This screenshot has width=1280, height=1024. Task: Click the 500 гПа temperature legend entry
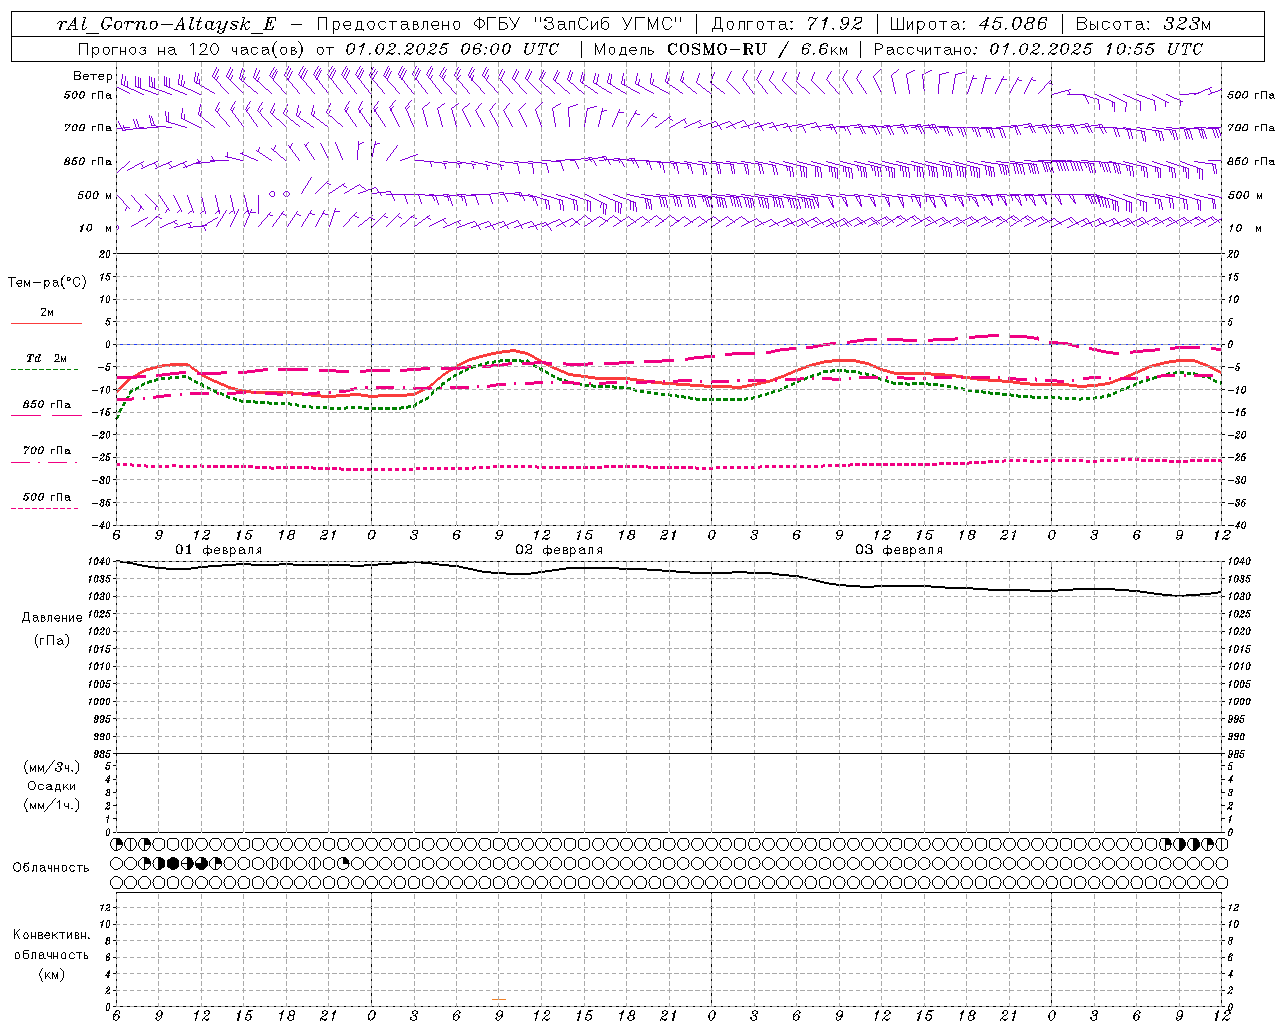point(47,497)
